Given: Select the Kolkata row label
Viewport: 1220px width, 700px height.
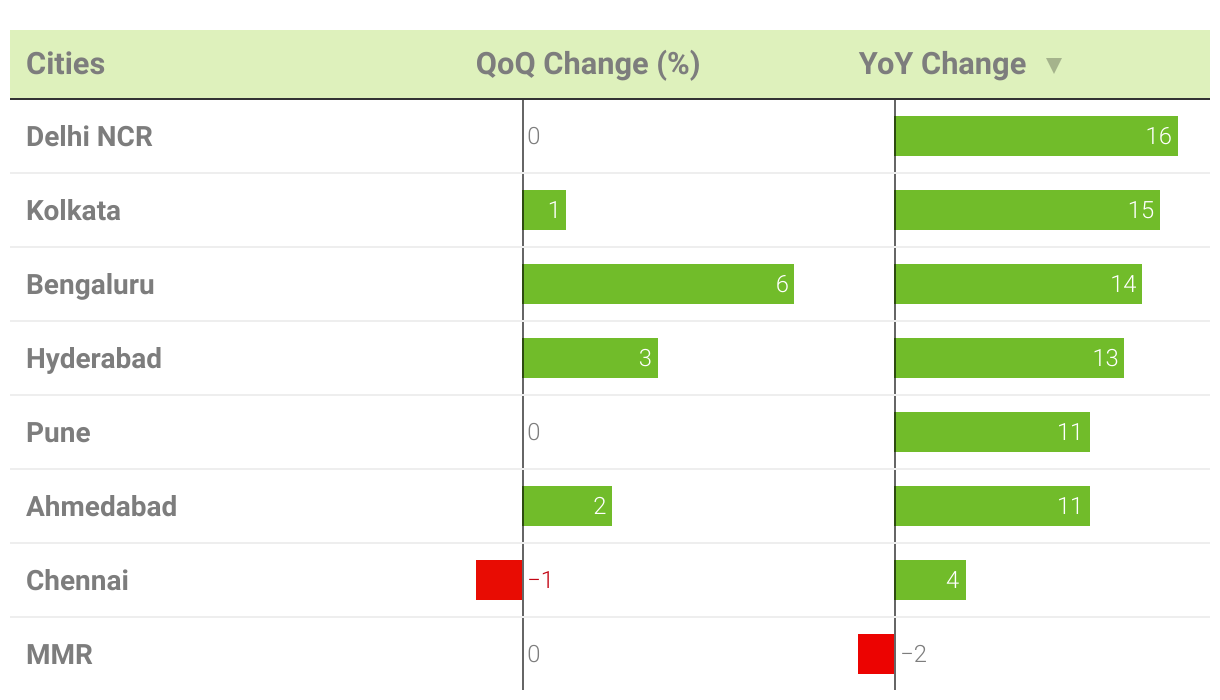Looking at the screenshot, I should tap(73, 210).
